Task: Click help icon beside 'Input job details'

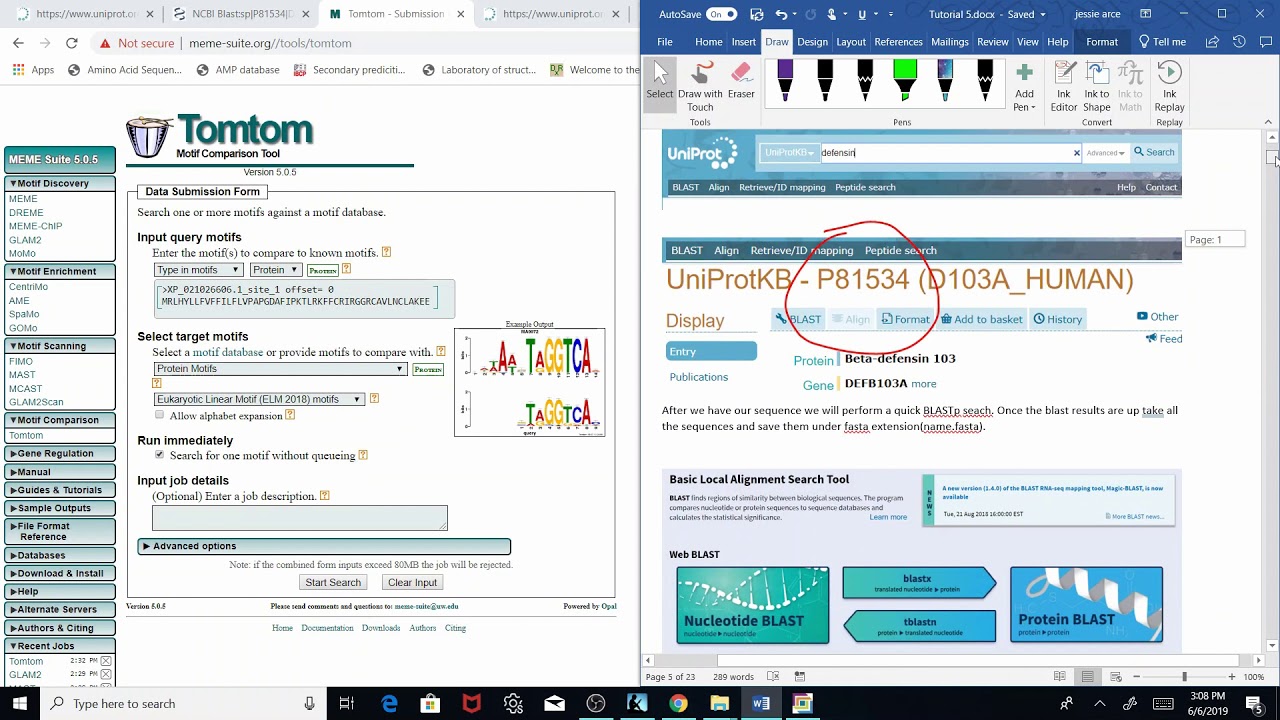Action: [324, 496]
